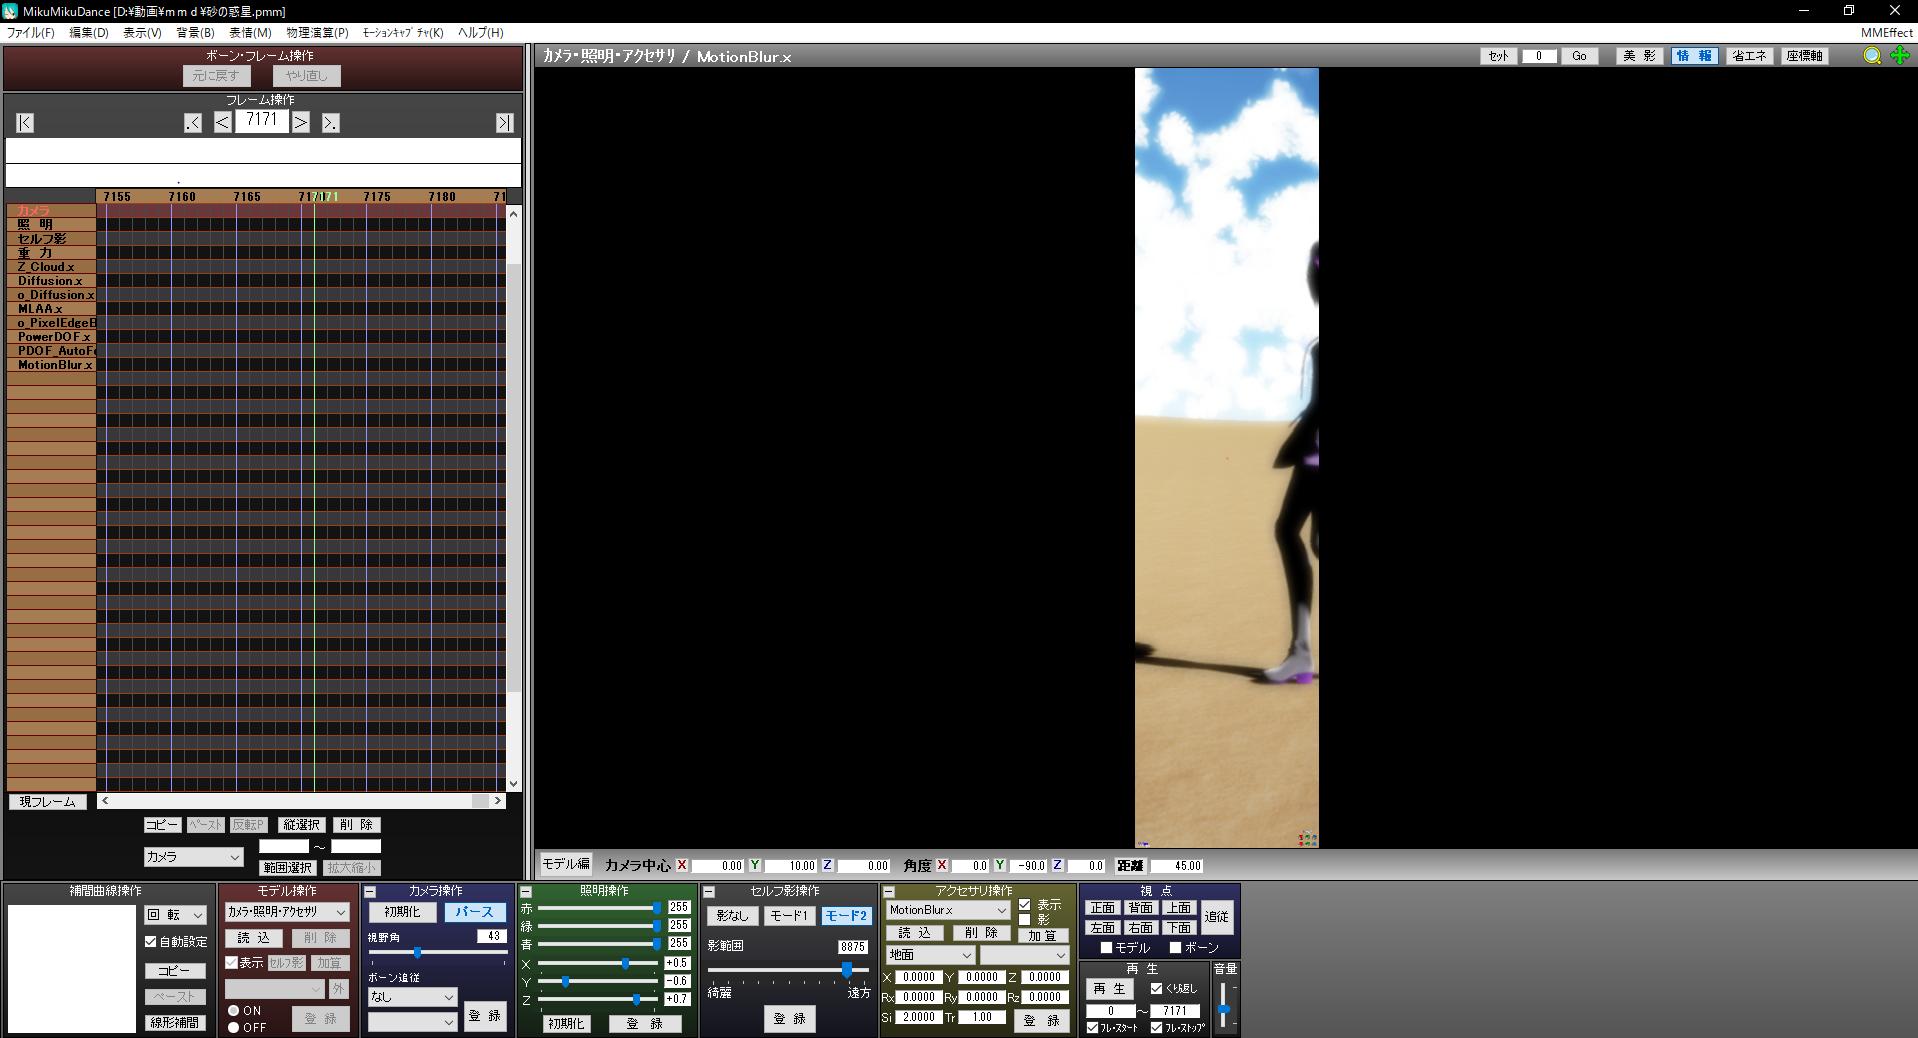Image resolution: width=1918 pixels, height=1038 pixels.
Task: Click the 線形補間 button
Action: click(175, 1023)
